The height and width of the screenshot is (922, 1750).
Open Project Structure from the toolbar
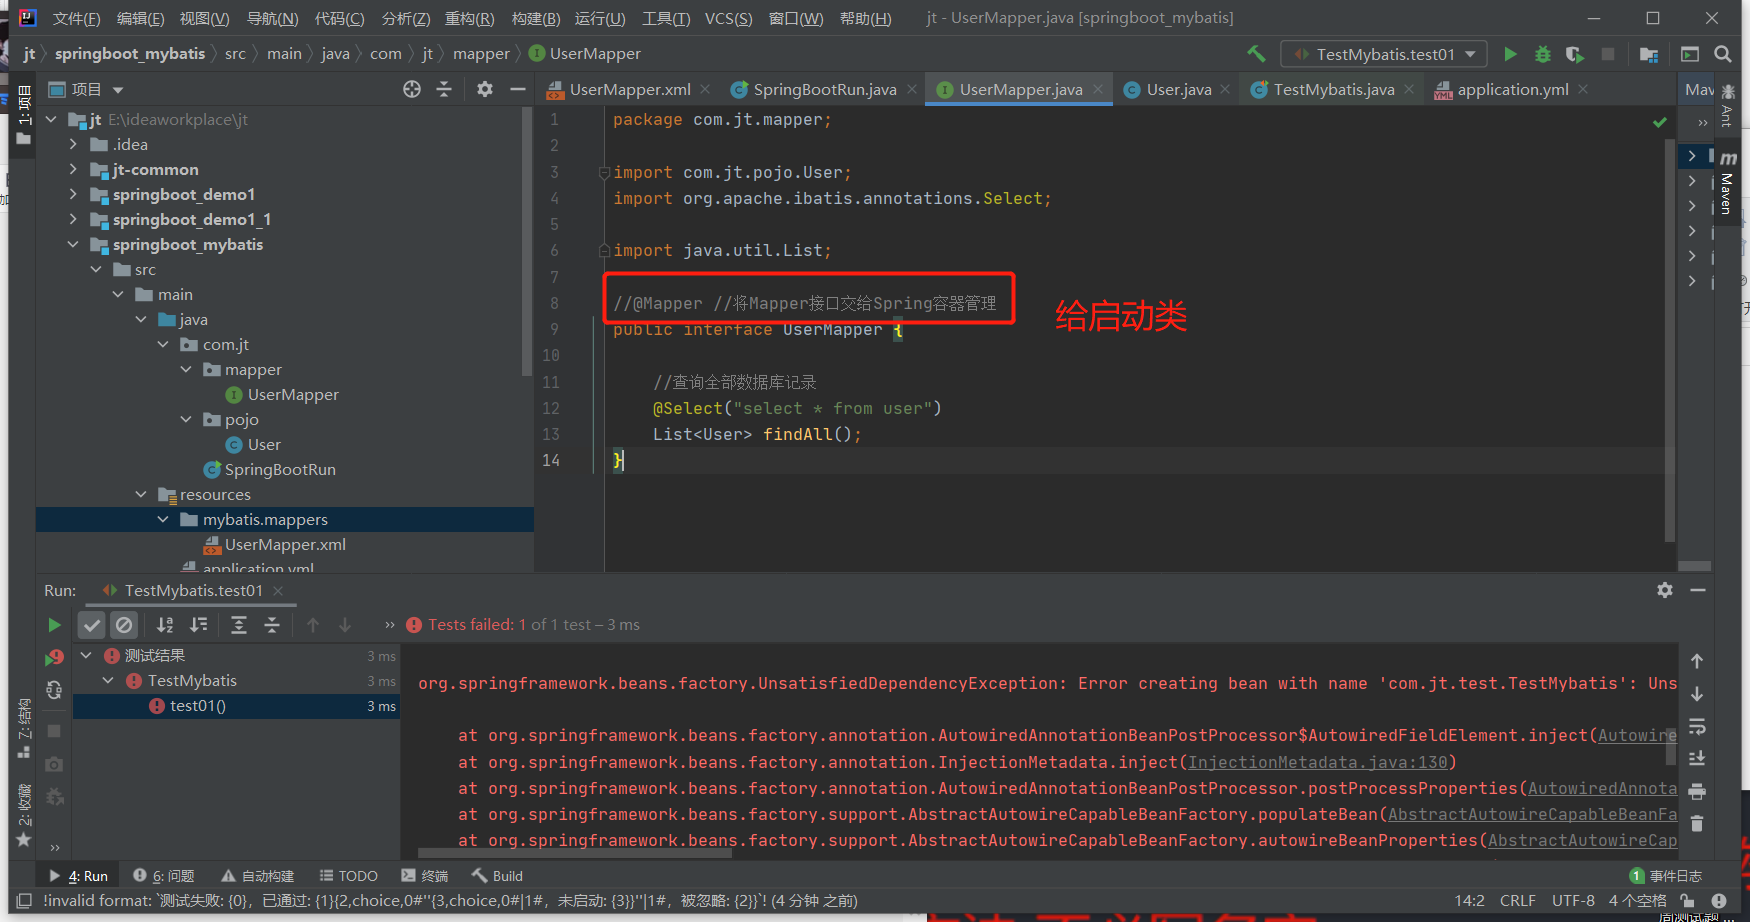pos(1649,54)
